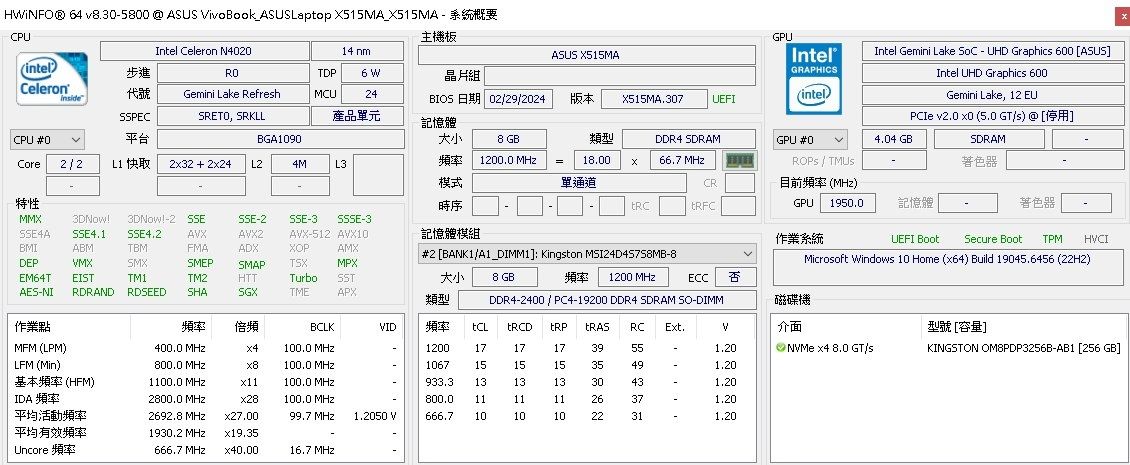Click the 單通道 memory mode field
This screenshot has height=465, width=1130.
(x=579, y=183)
